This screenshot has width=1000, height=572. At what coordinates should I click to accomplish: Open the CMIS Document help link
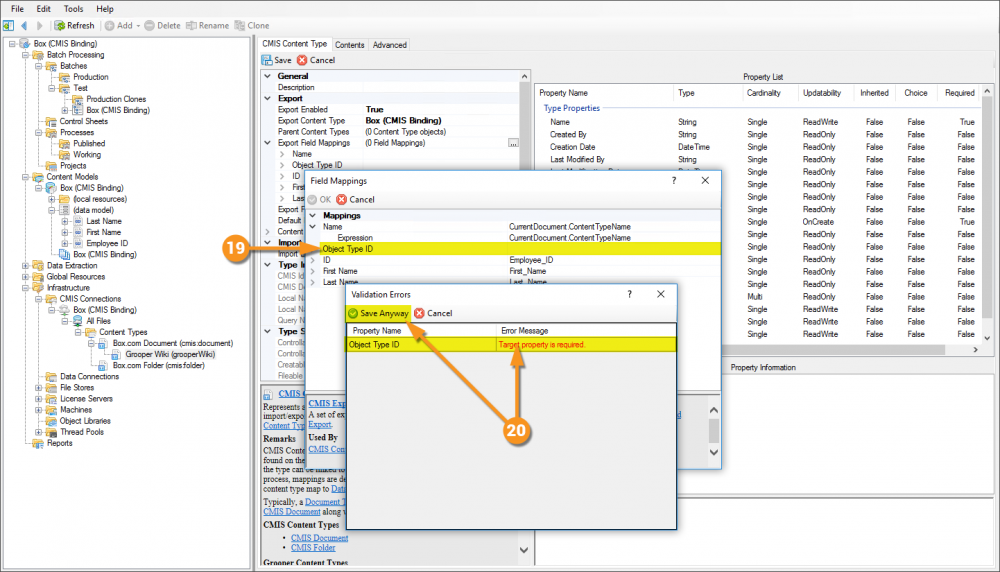click(x=320, y=538)
